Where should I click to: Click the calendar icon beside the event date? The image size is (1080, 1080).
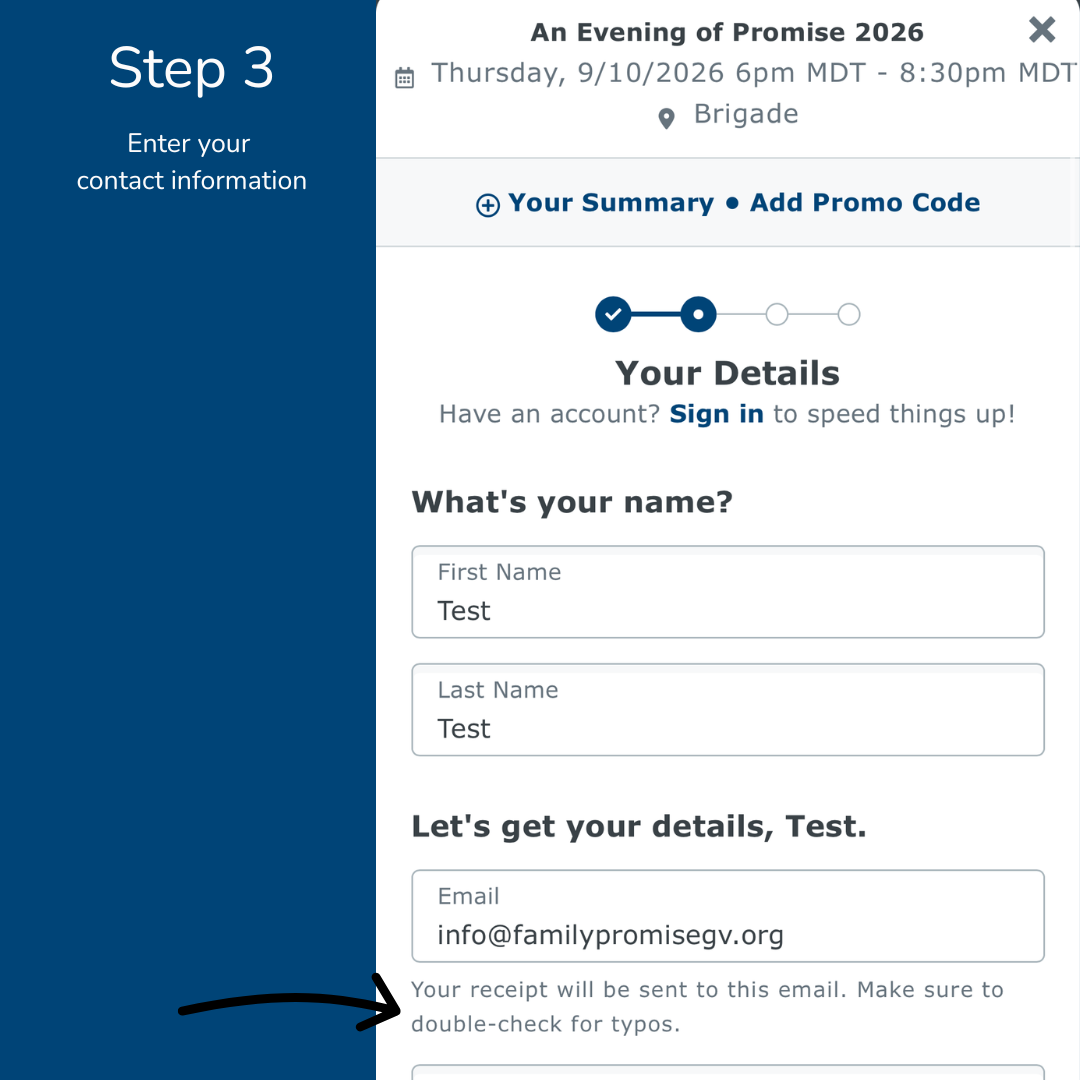[x=404, y=78]
